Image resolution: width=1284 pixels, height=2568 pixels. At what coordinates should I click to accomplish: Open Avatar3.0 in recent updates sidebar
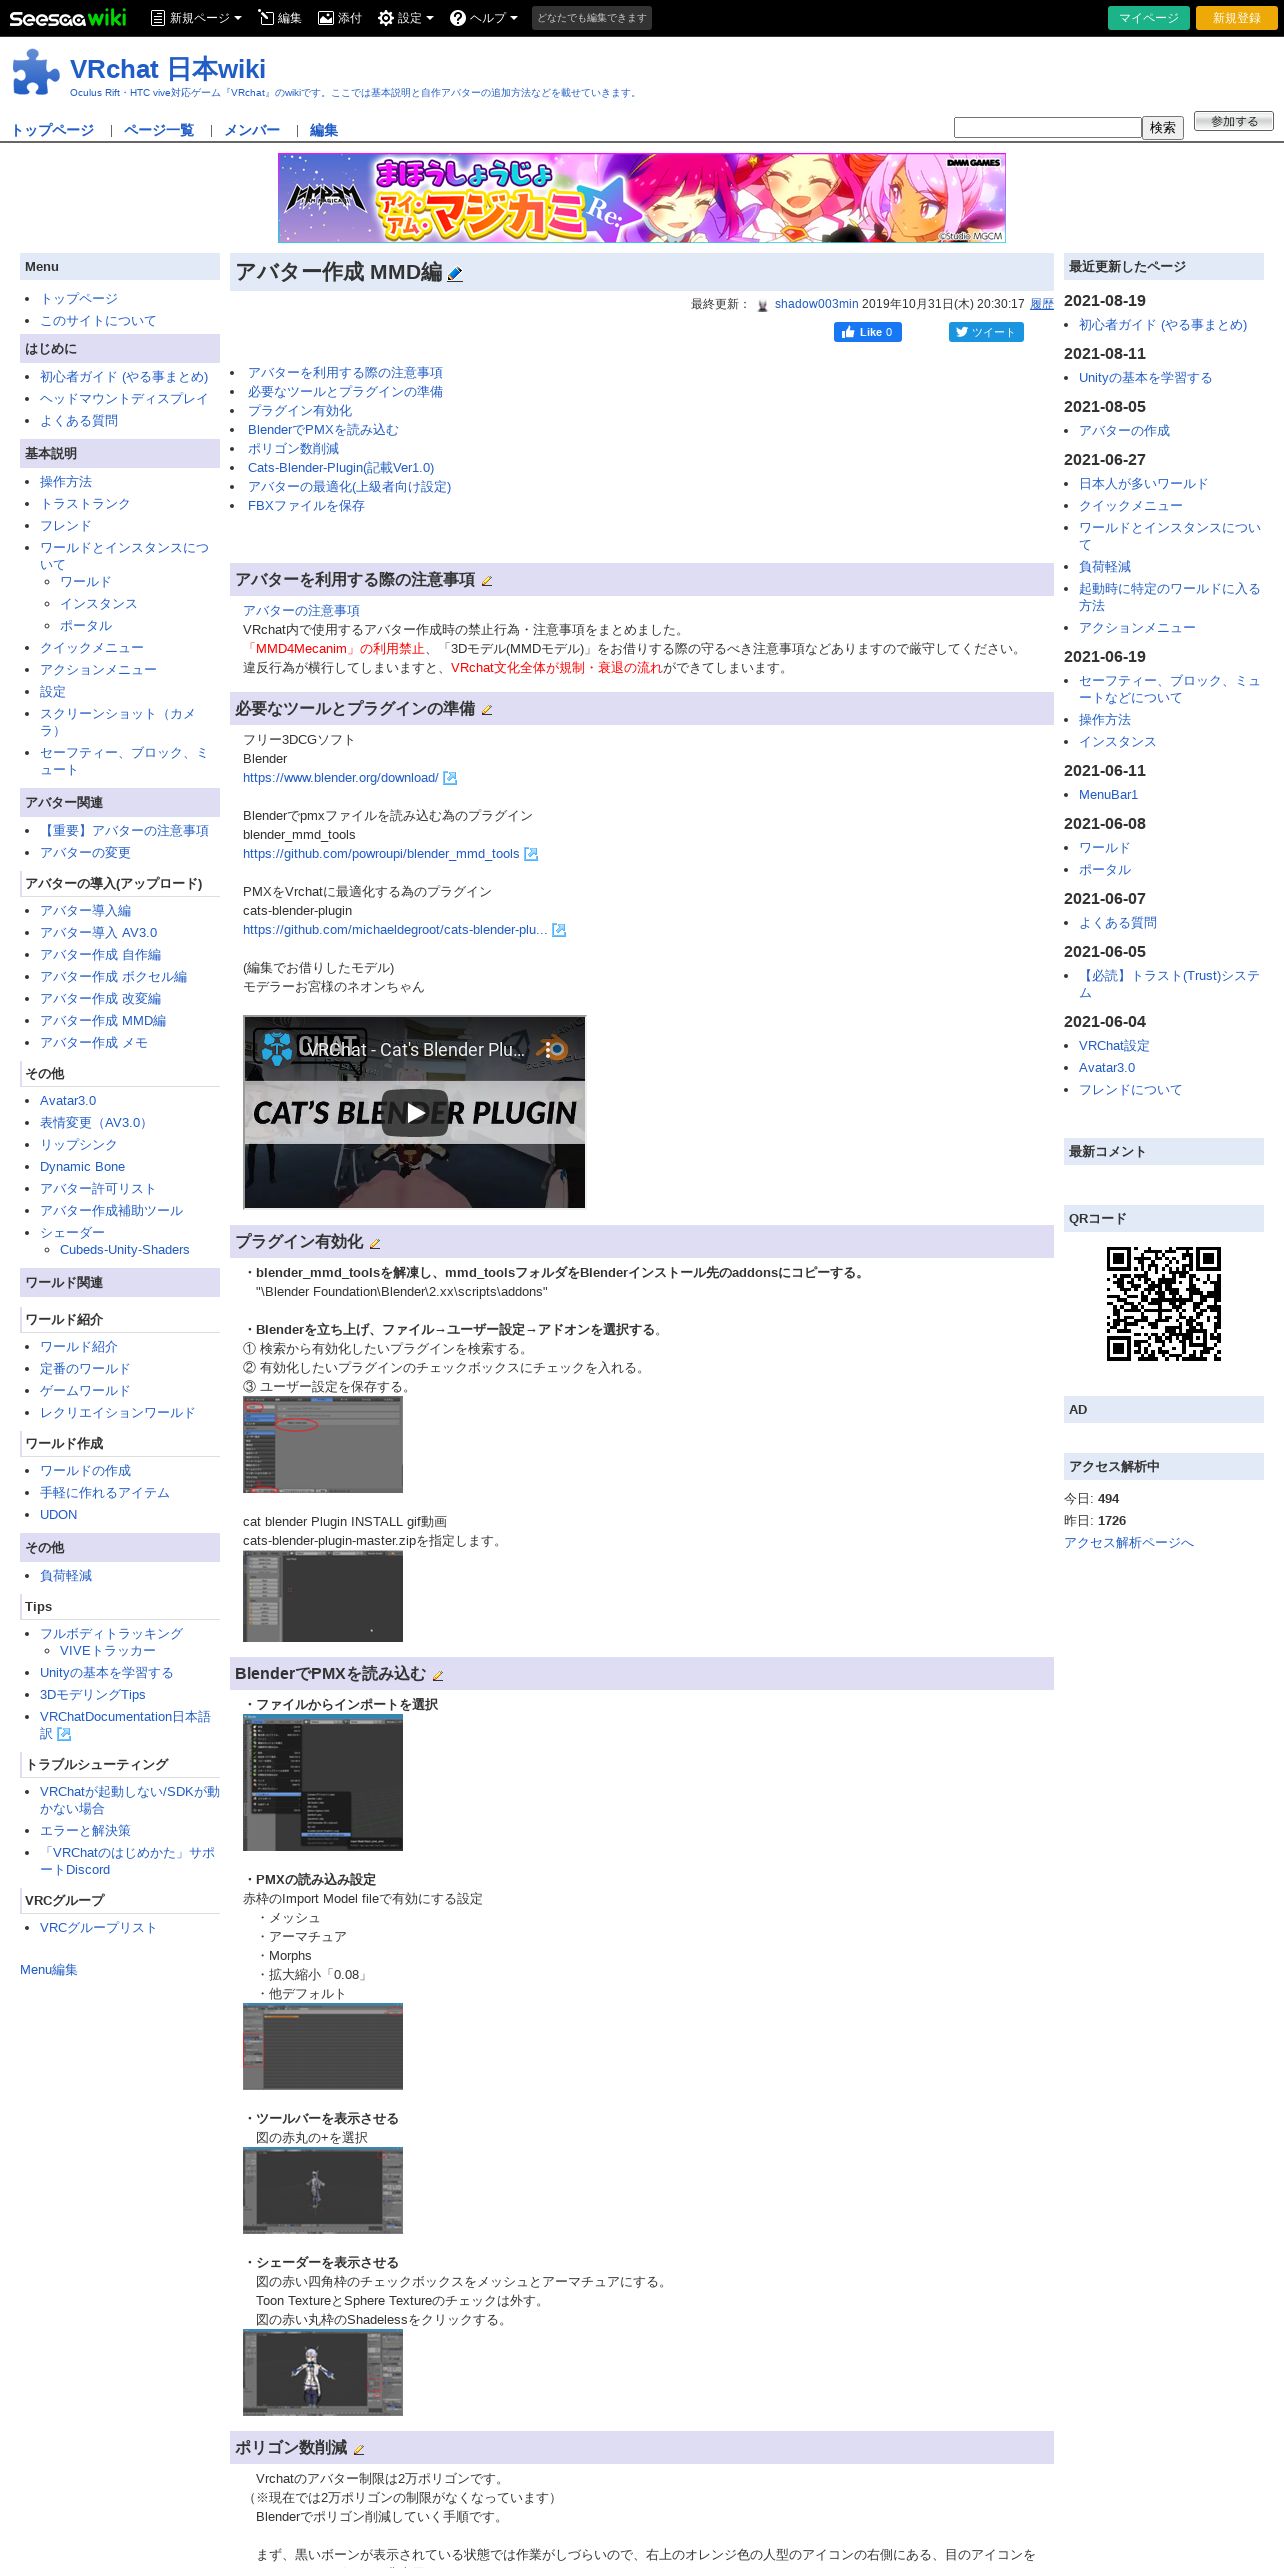(1107, 1068)
